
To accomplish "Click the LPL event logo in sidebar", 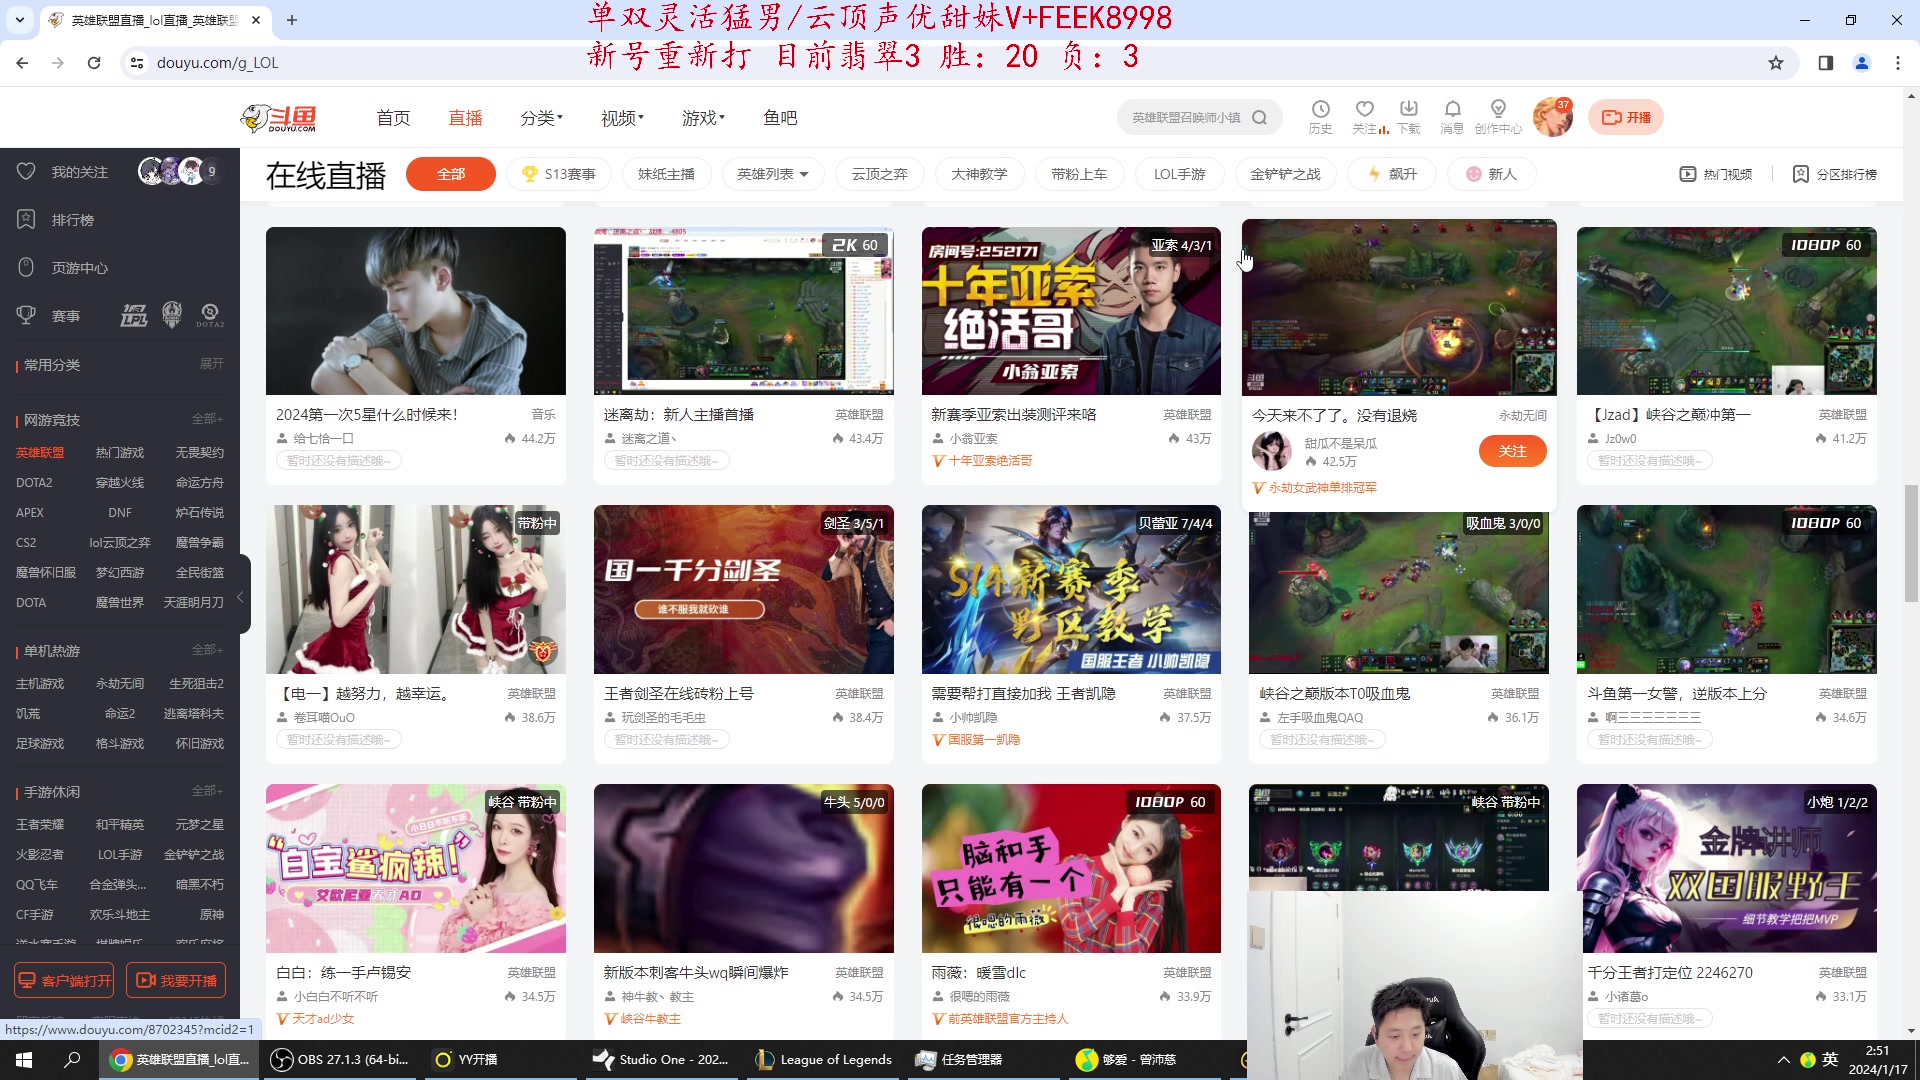I will tap(134, 316).
